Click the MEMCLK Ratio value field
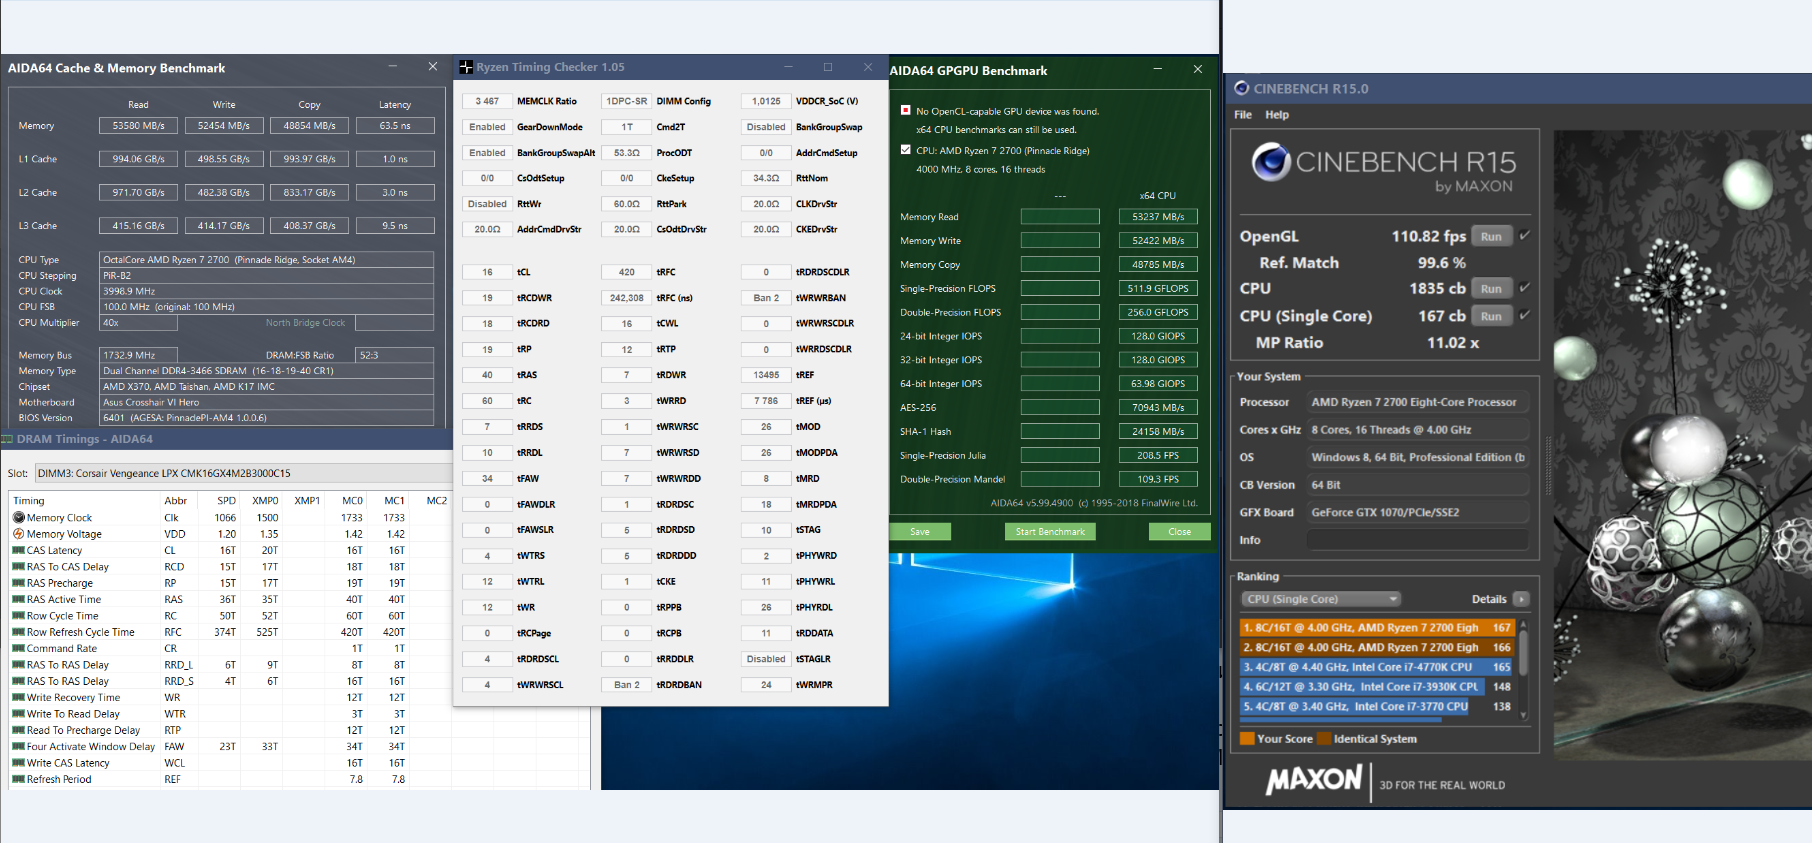 [x=487, y=101]
